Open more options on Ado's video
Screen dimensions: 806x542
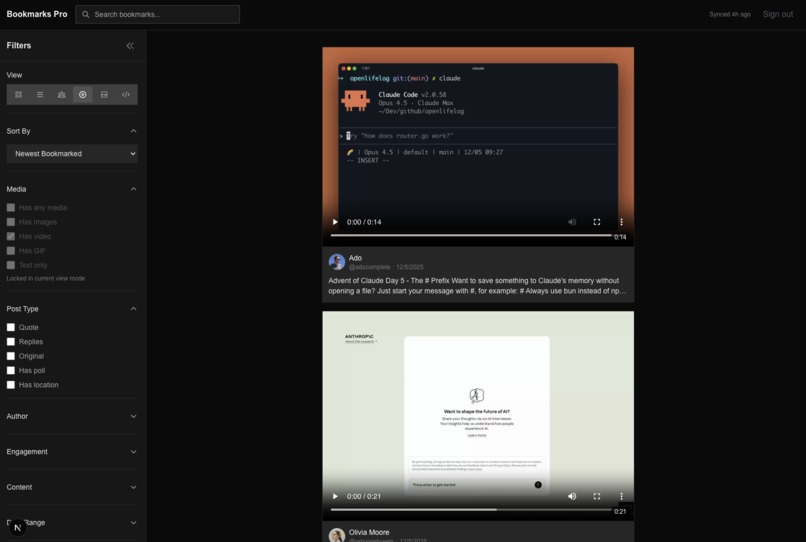[621, 222]
